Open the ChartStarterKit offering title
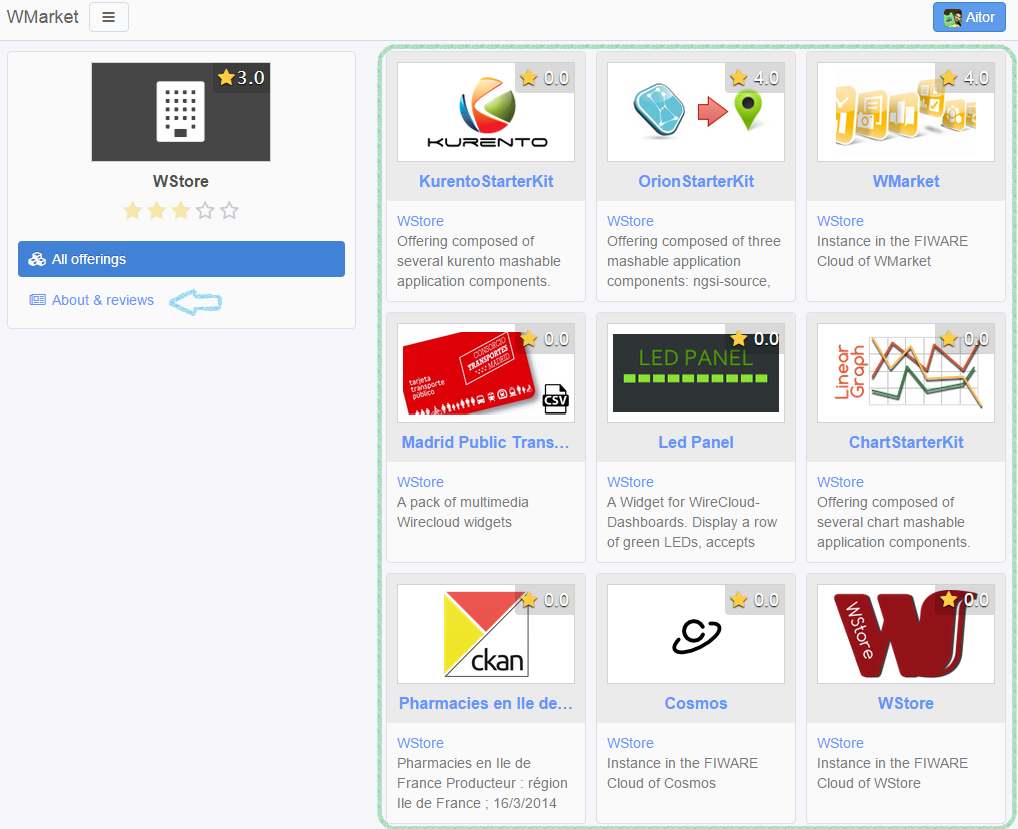This screenshot has width=1018, height=829. [x=906, y=442]
